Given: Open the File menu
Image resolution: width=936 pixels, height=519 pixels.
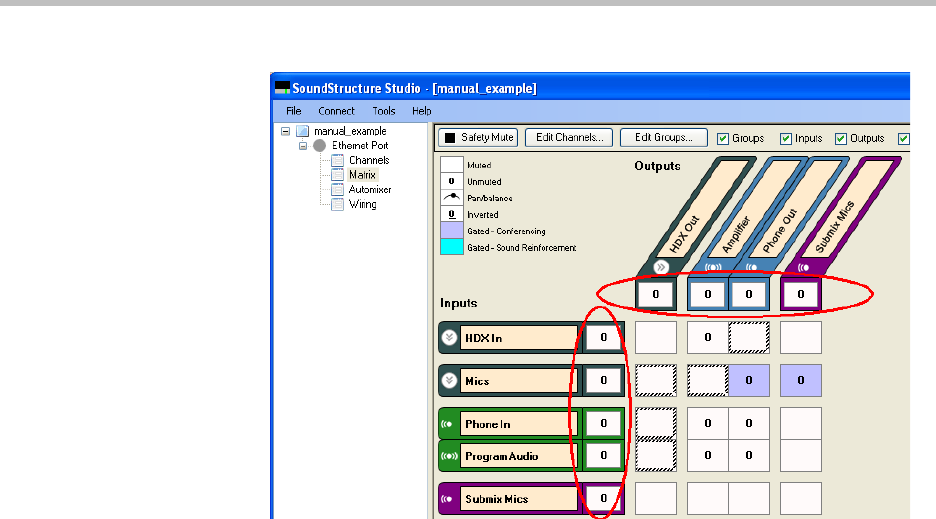Looking at the screenshot, I should pos(293,111).
